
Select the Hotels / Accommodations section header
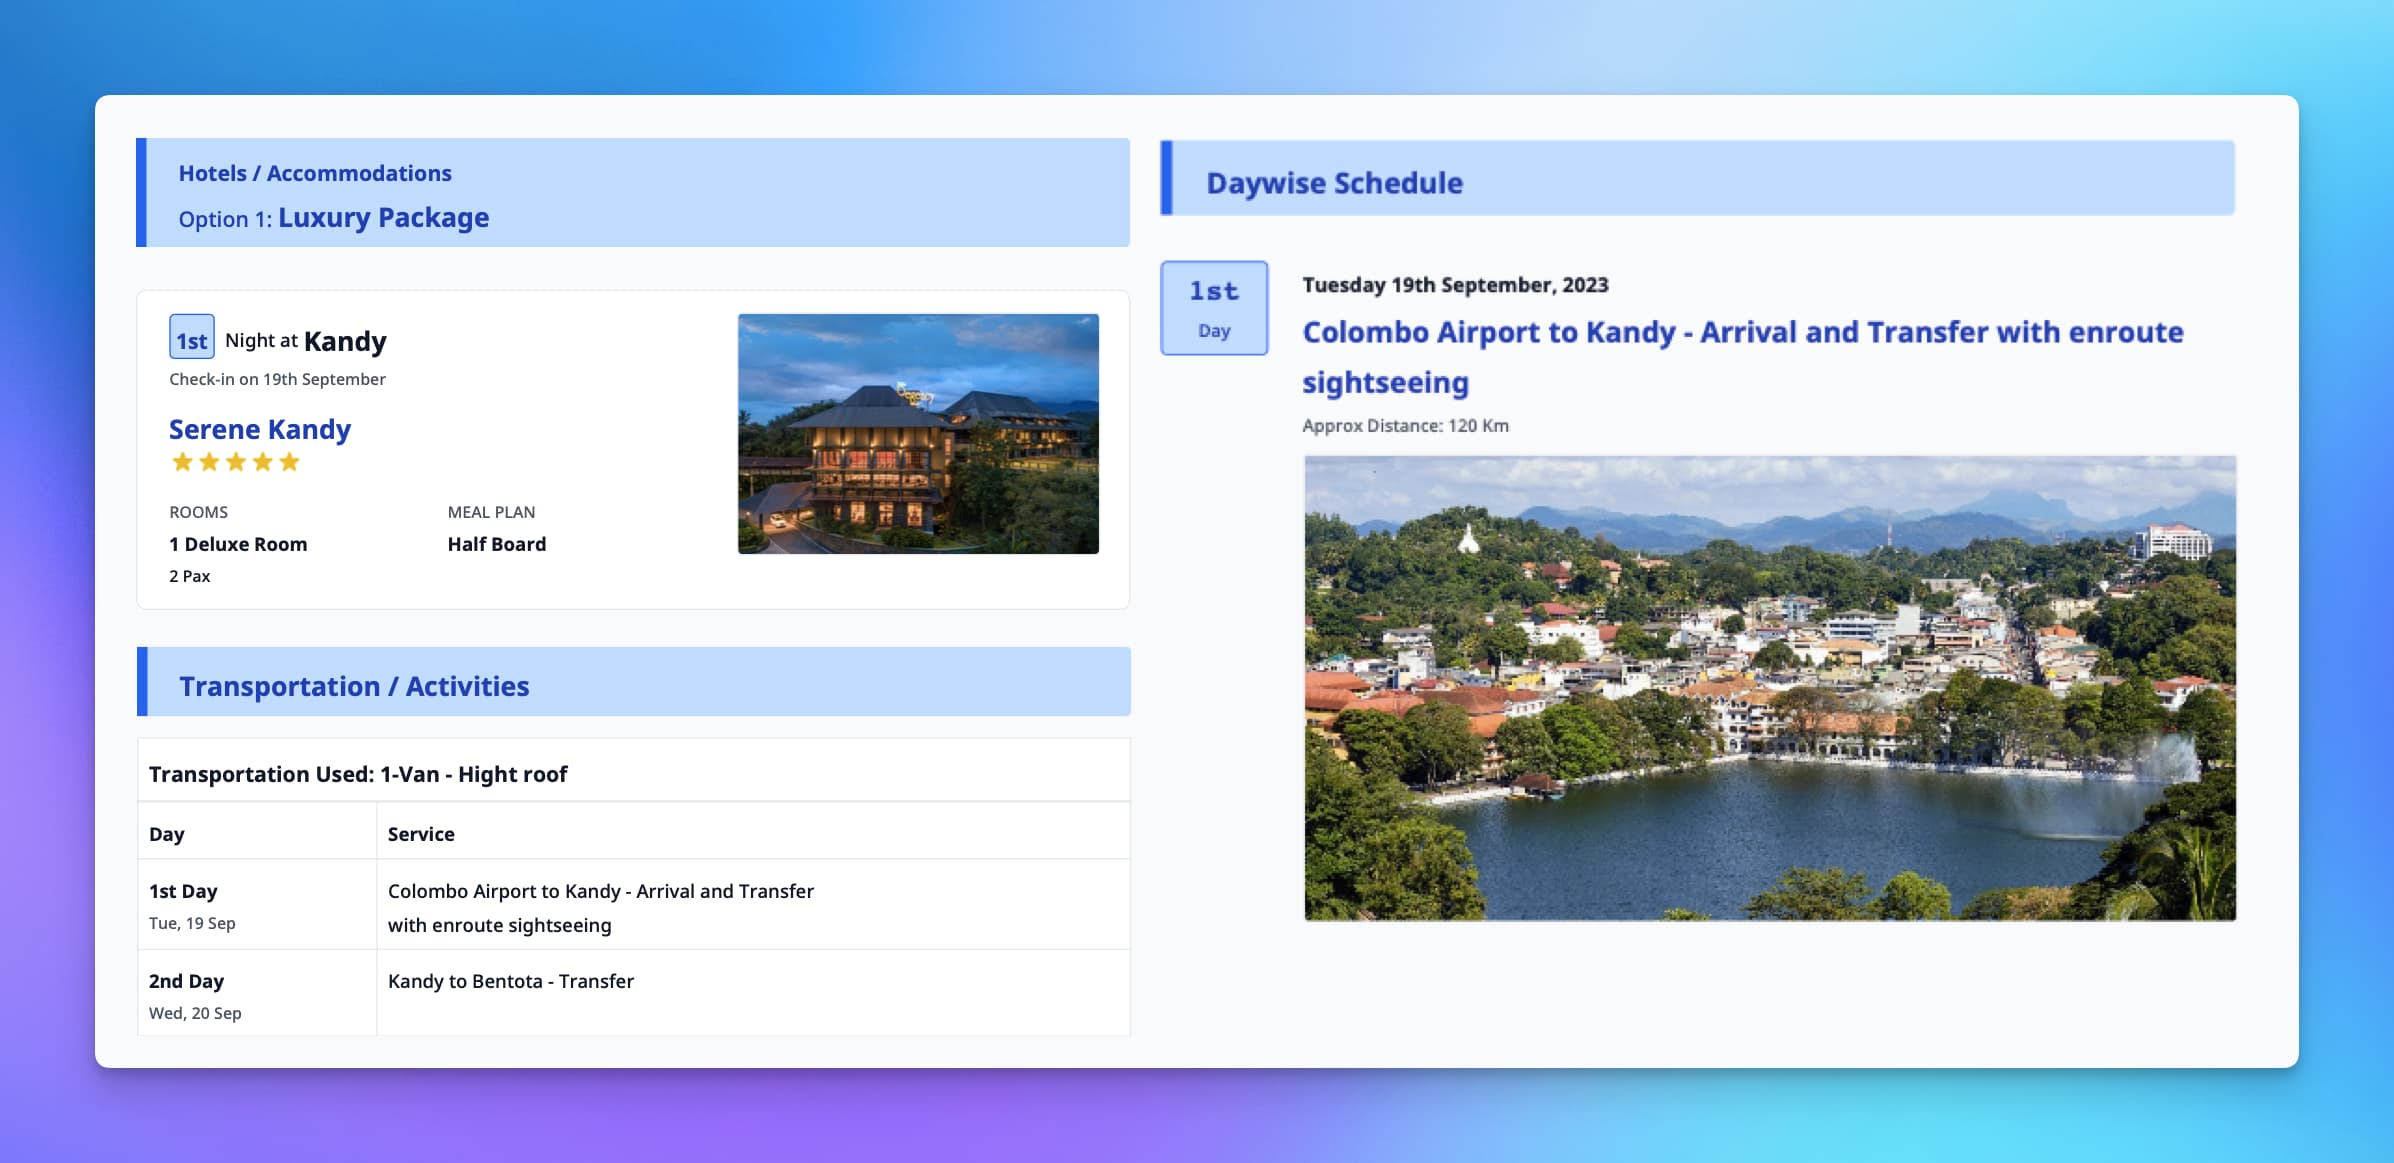(315, 173)
